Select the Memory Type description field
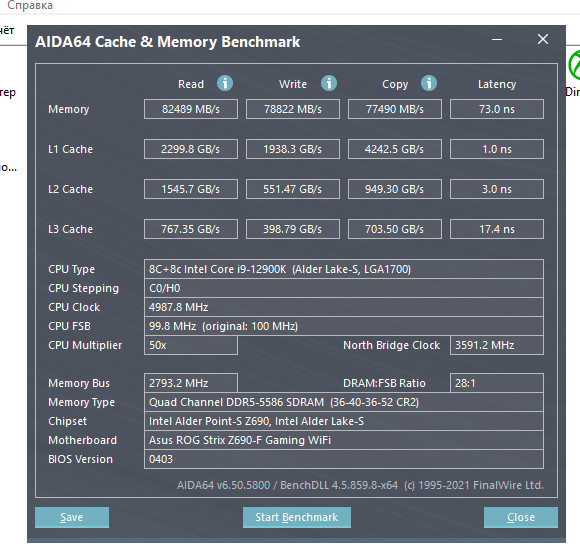580x553 pixels. click(x=344, y=402)
